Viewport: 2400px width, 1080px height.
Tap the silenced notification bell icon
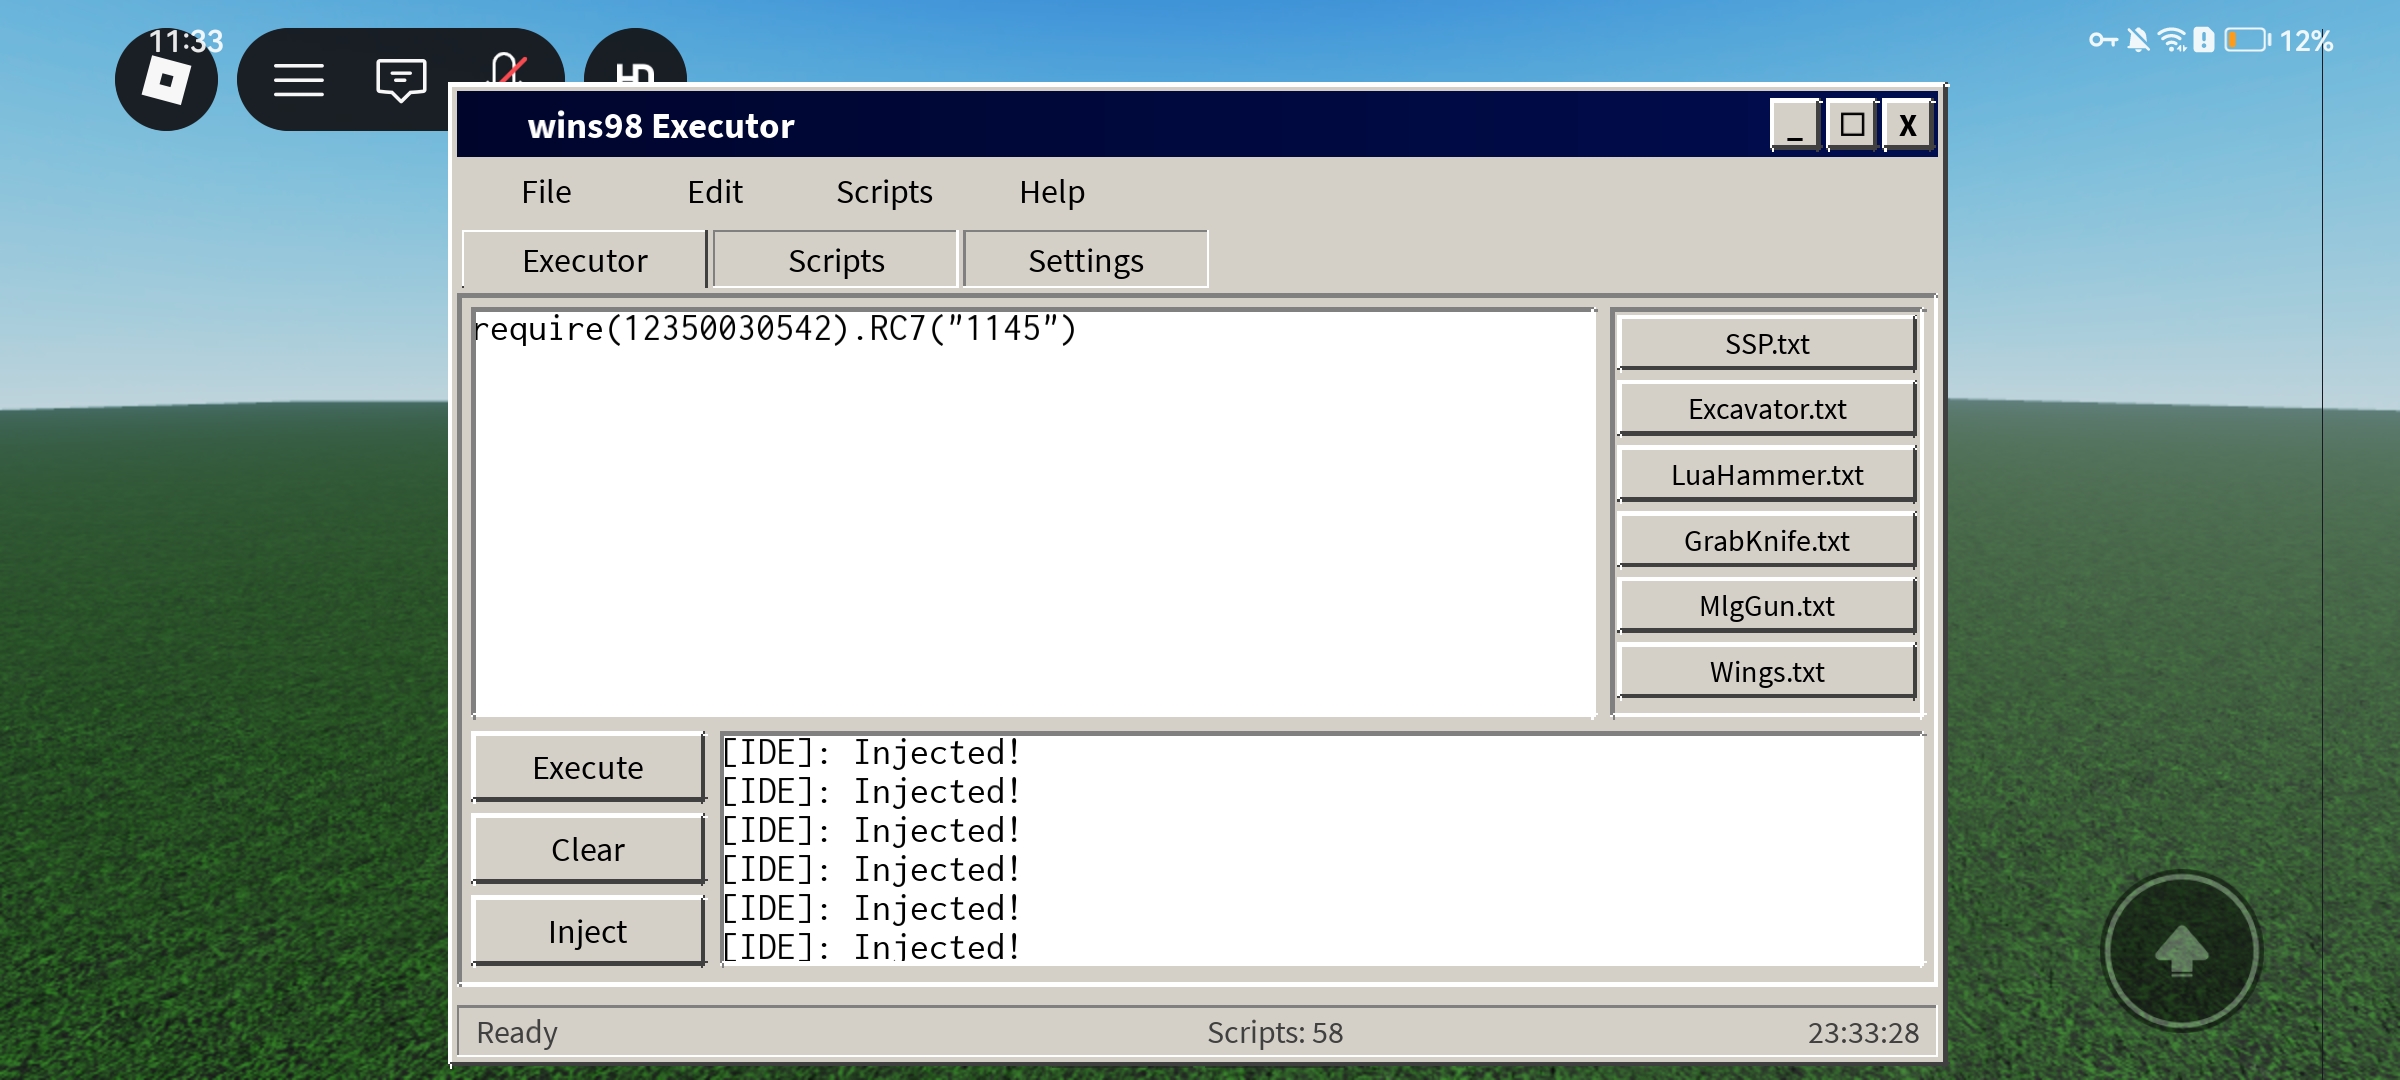pos(2138,40)
